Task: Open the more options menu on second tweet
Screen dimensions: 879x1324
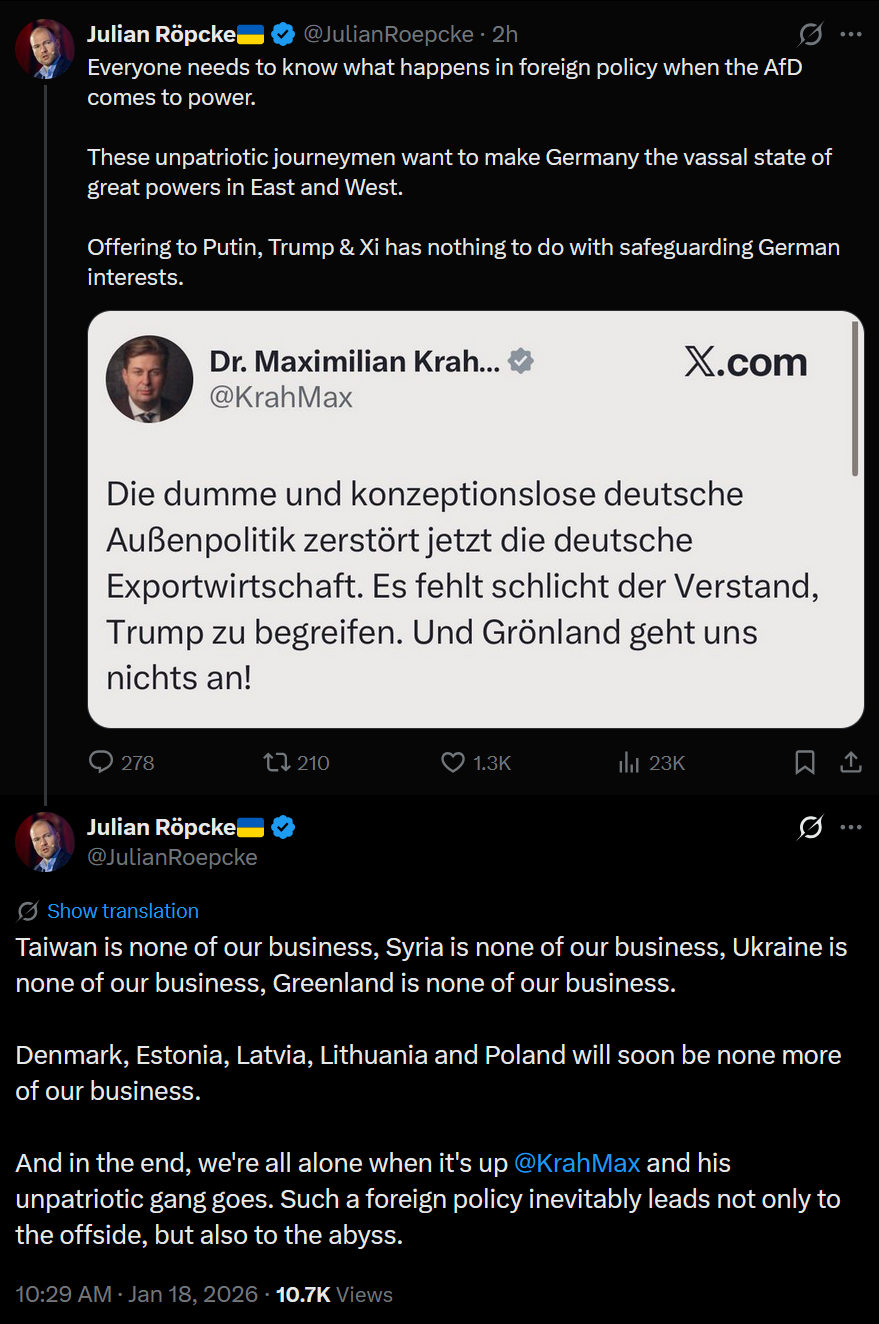Action: point(851,827)
